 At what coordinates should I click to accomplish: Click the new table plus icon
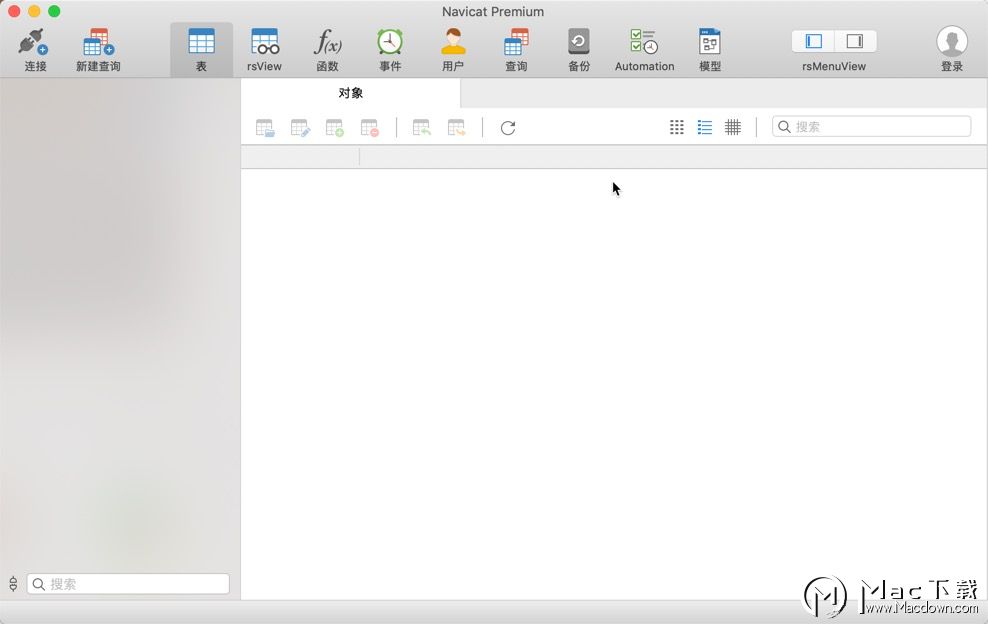[335, 128]
